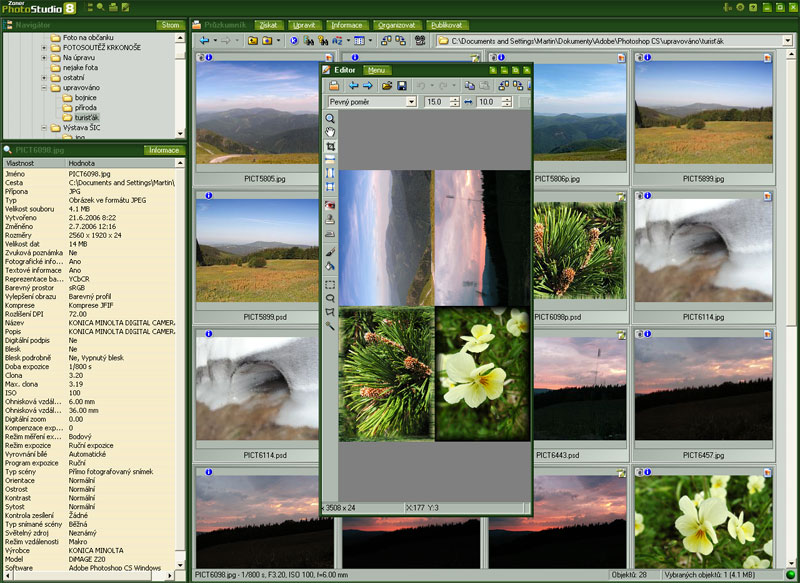Save the image in Editor
The image size is (800, 583).
(402, 86)
